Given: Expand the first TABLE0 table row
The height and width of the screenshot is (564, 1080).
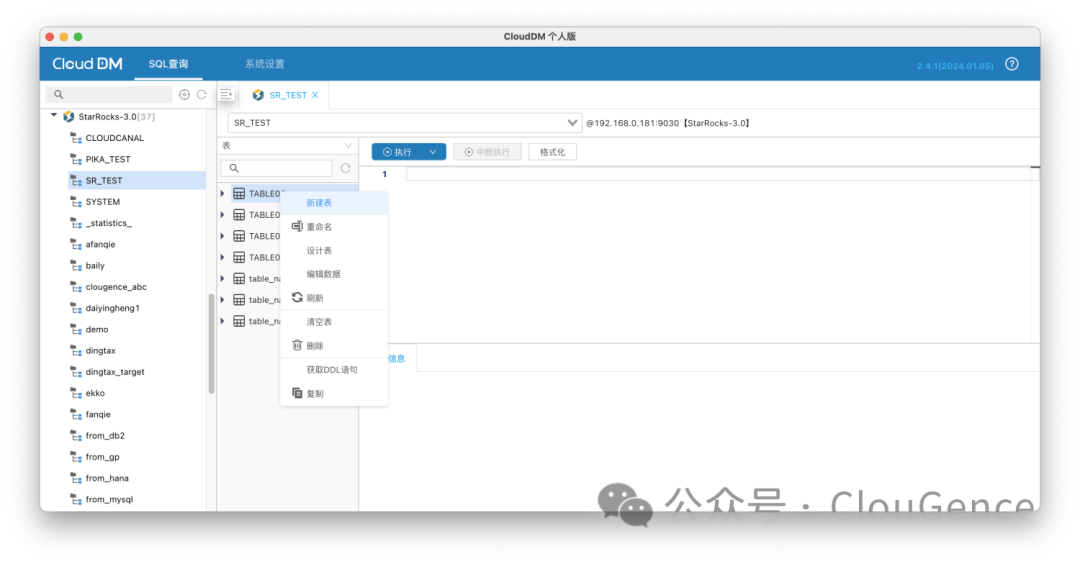Looking at the screenshot, I should point(222,194).
